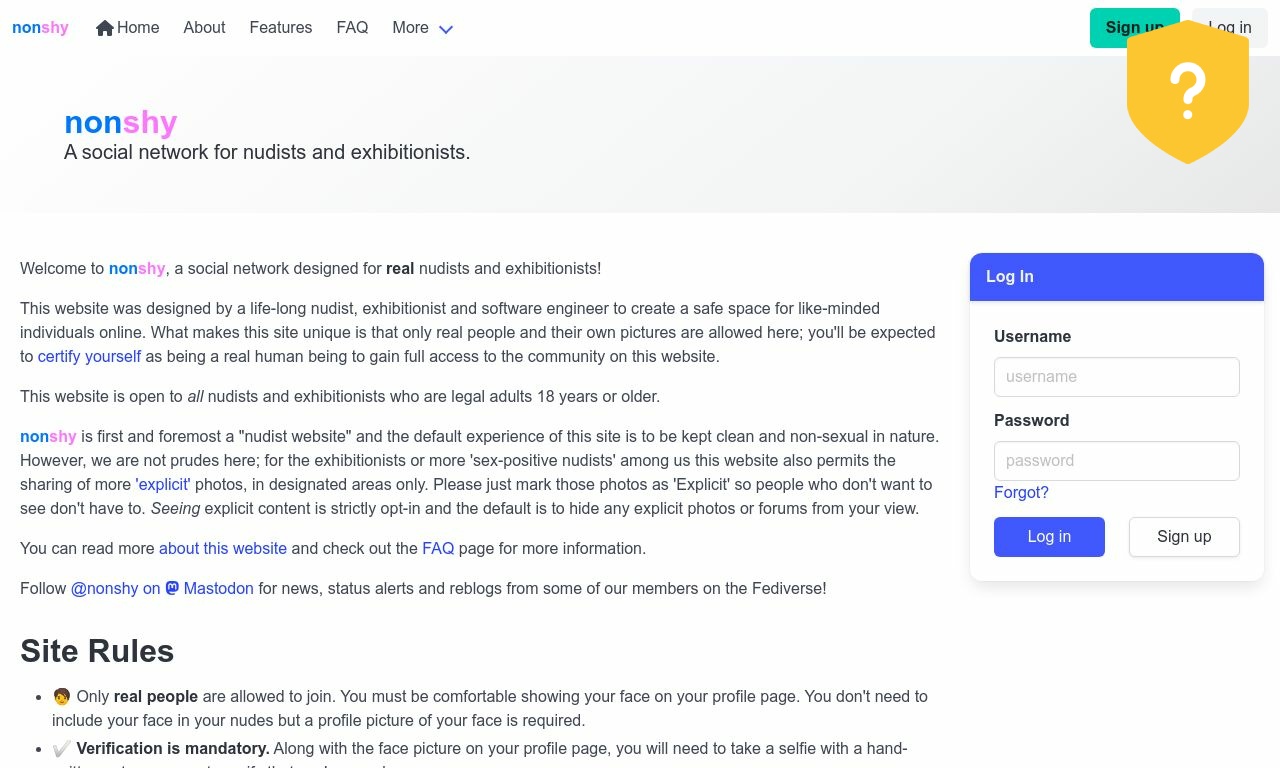
Task: Open the More menu in the navbar
Action: pos(410,27)
